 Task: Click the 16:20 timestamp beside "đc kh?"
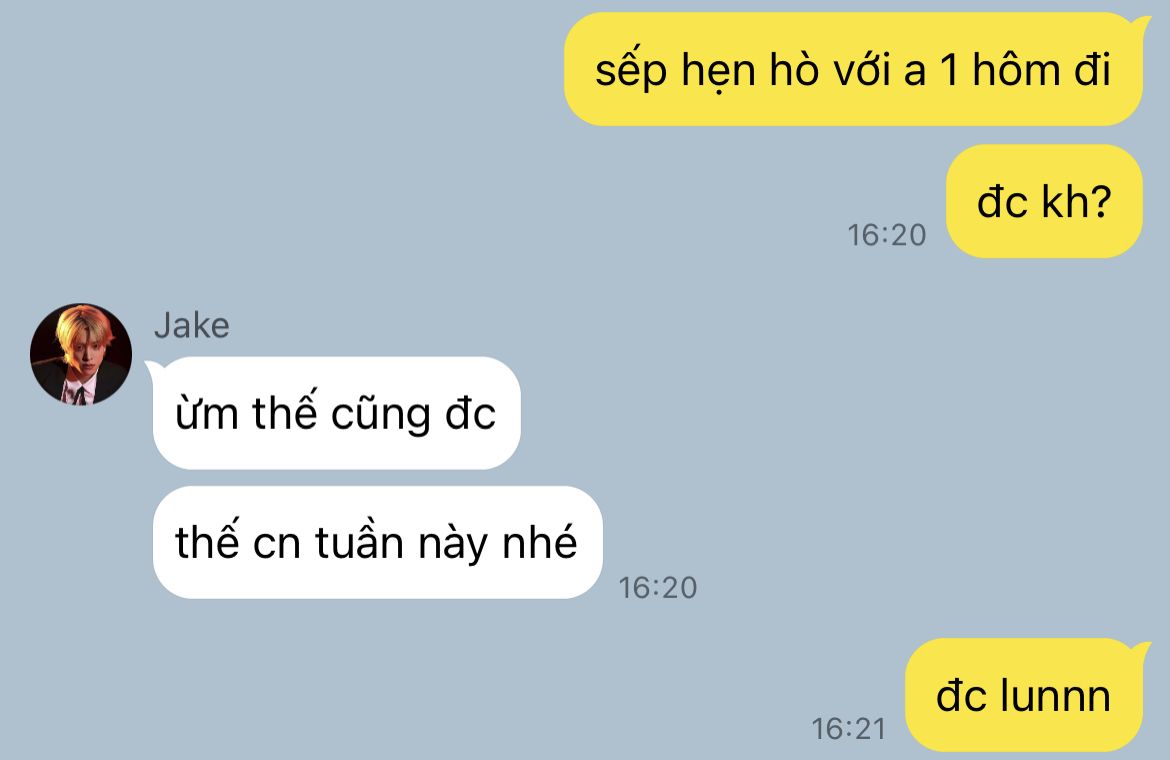click(886, 235)
